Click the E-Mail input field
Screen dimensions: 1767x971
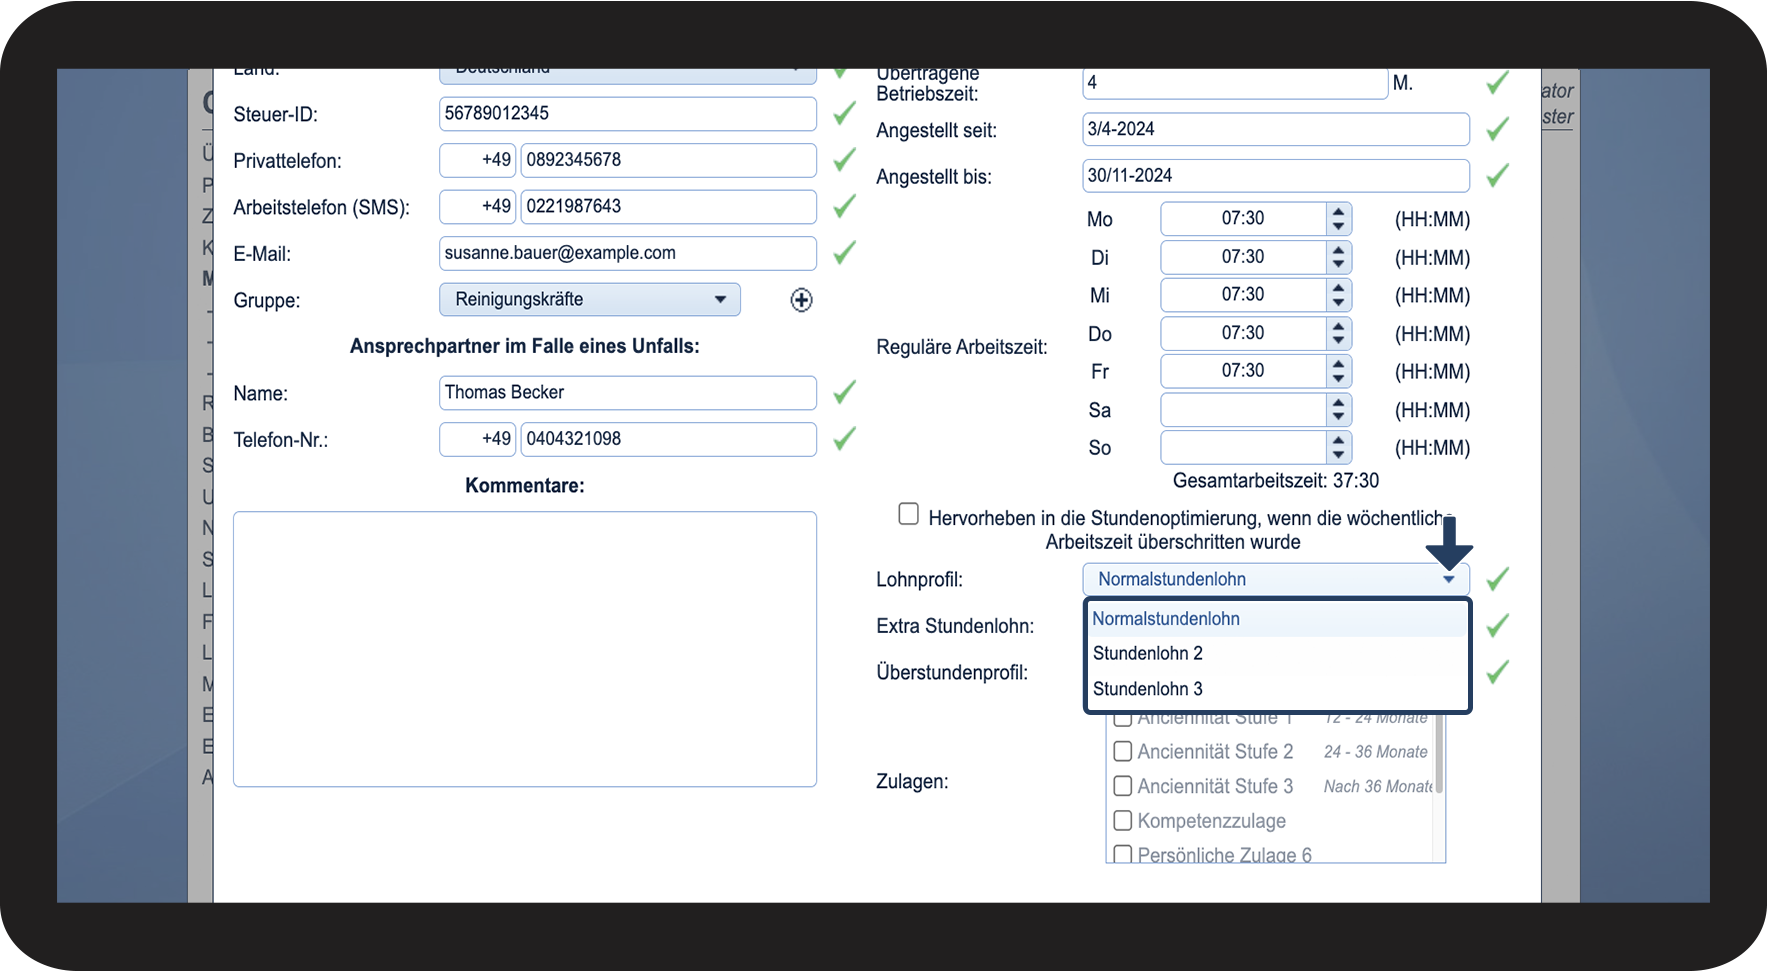628,253
